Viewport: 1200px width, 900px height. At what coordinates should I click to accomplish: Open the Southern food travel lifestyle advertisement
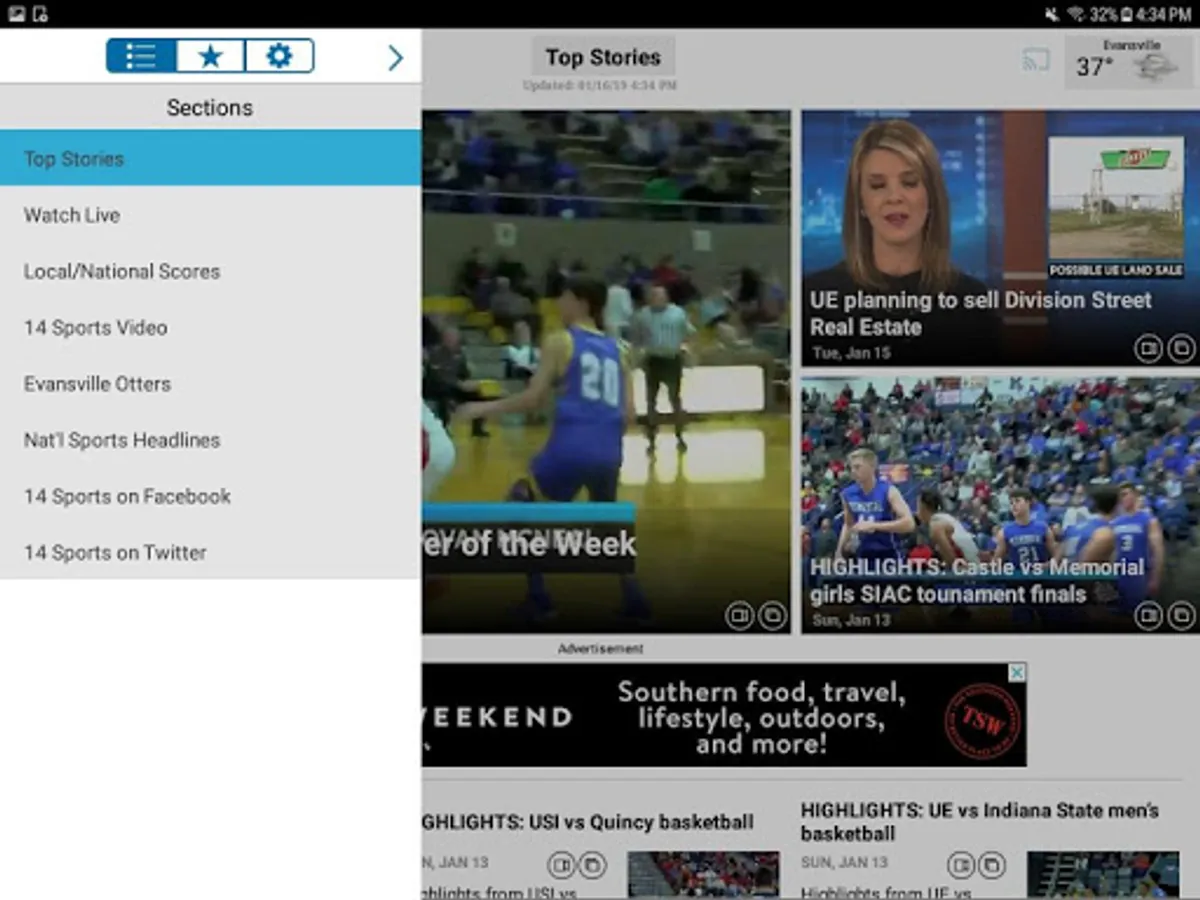point(724,715)
